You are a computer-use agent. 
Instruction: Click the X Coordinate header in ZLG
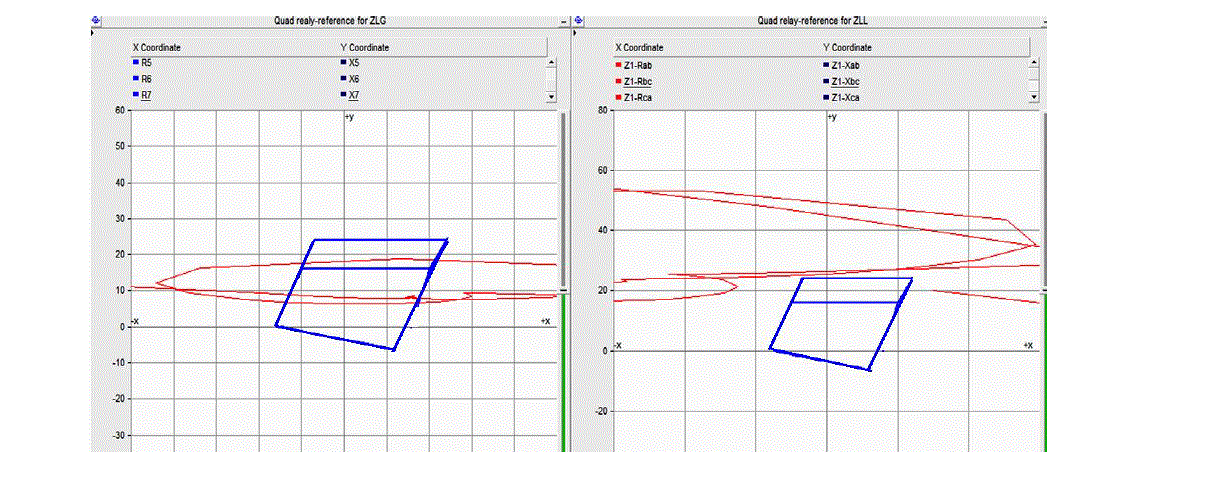click(157, 47)
